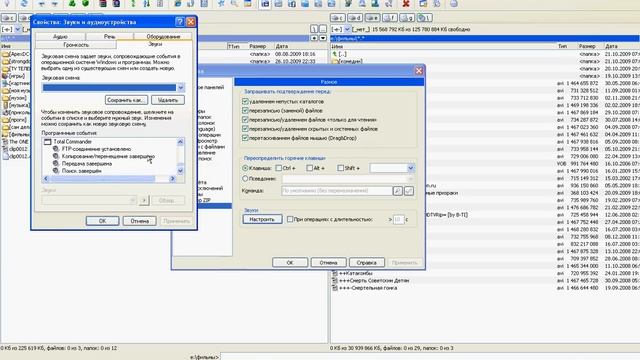Viewport: 640px width, 360px height.
Task: Click Total Commander program icon in events list
Action: pos(48,142)
